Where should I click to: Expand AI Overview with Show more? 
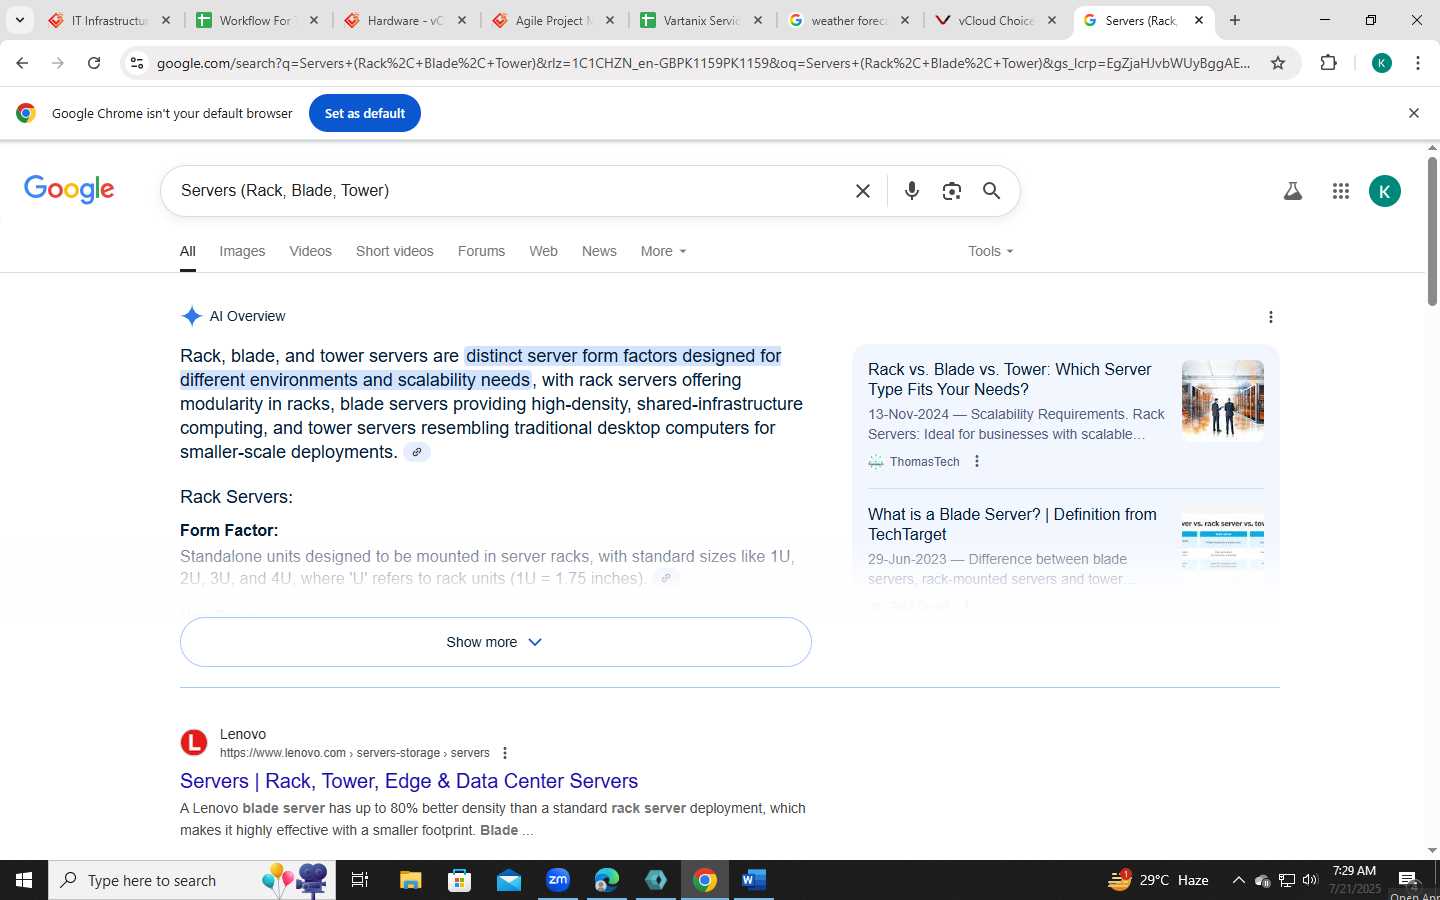click(x=495, y=642)
